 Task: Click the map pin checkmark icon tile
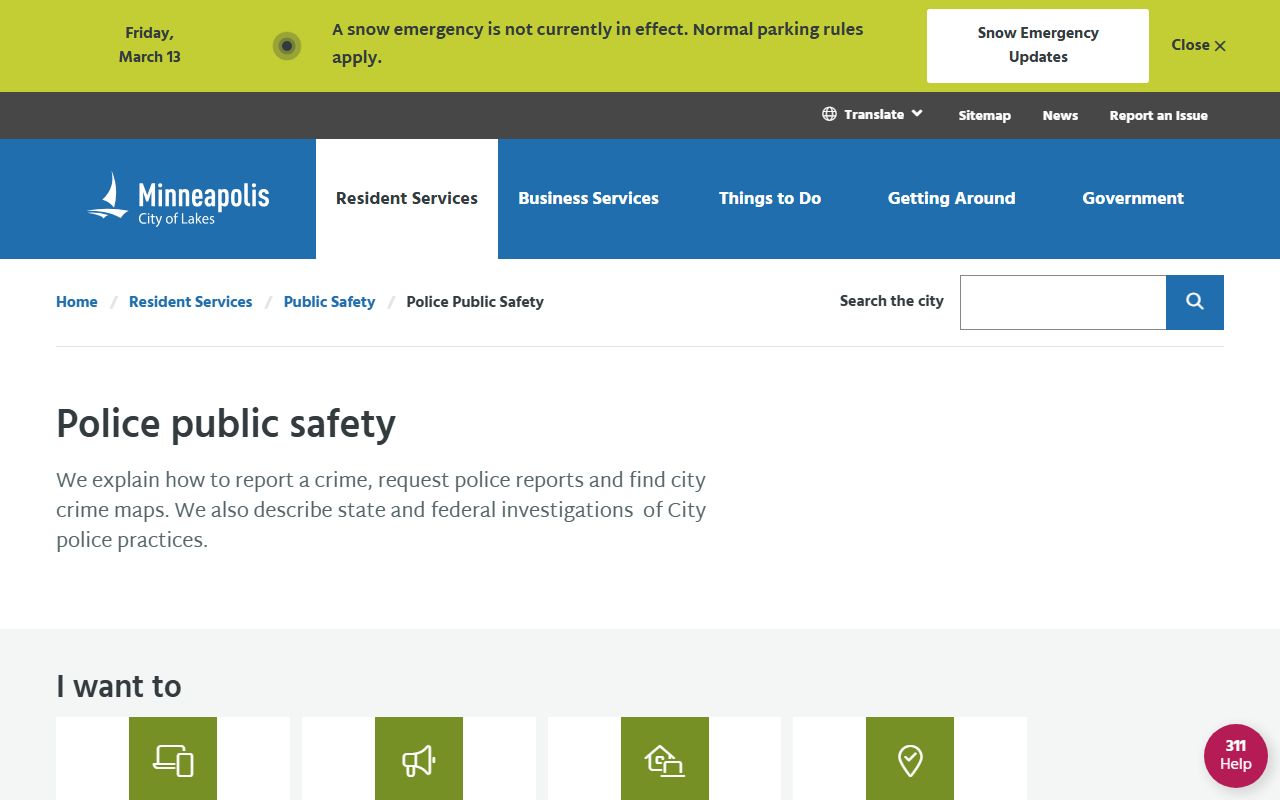(x=909, y=759)
